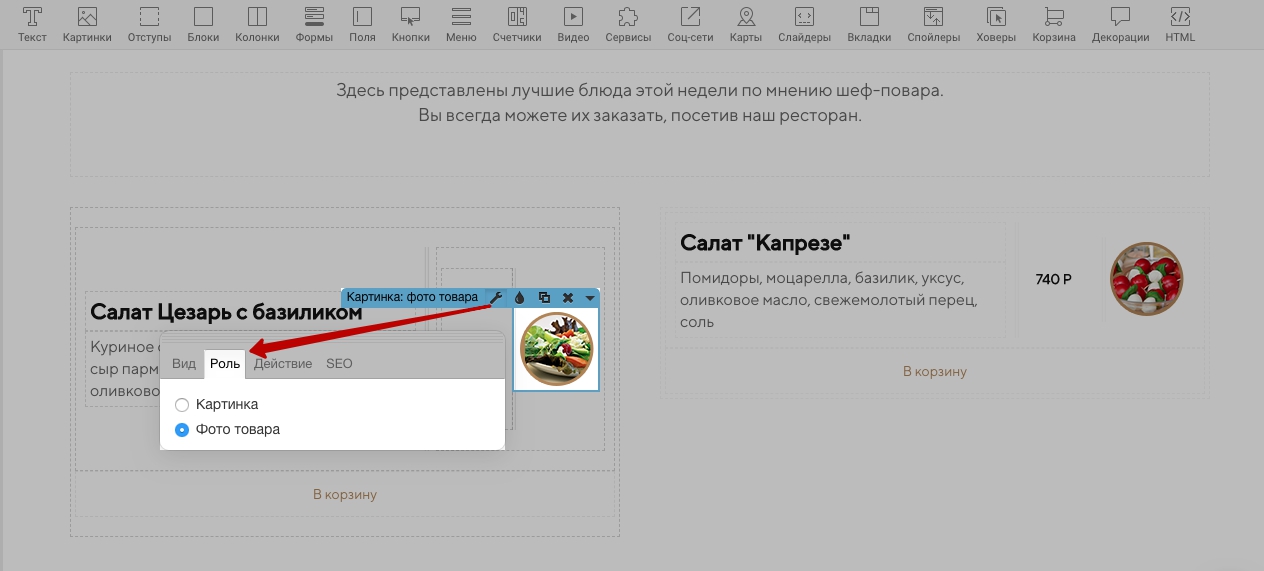Select the Текст tool icon
1264x571 pixels.
tap(32, 24)
